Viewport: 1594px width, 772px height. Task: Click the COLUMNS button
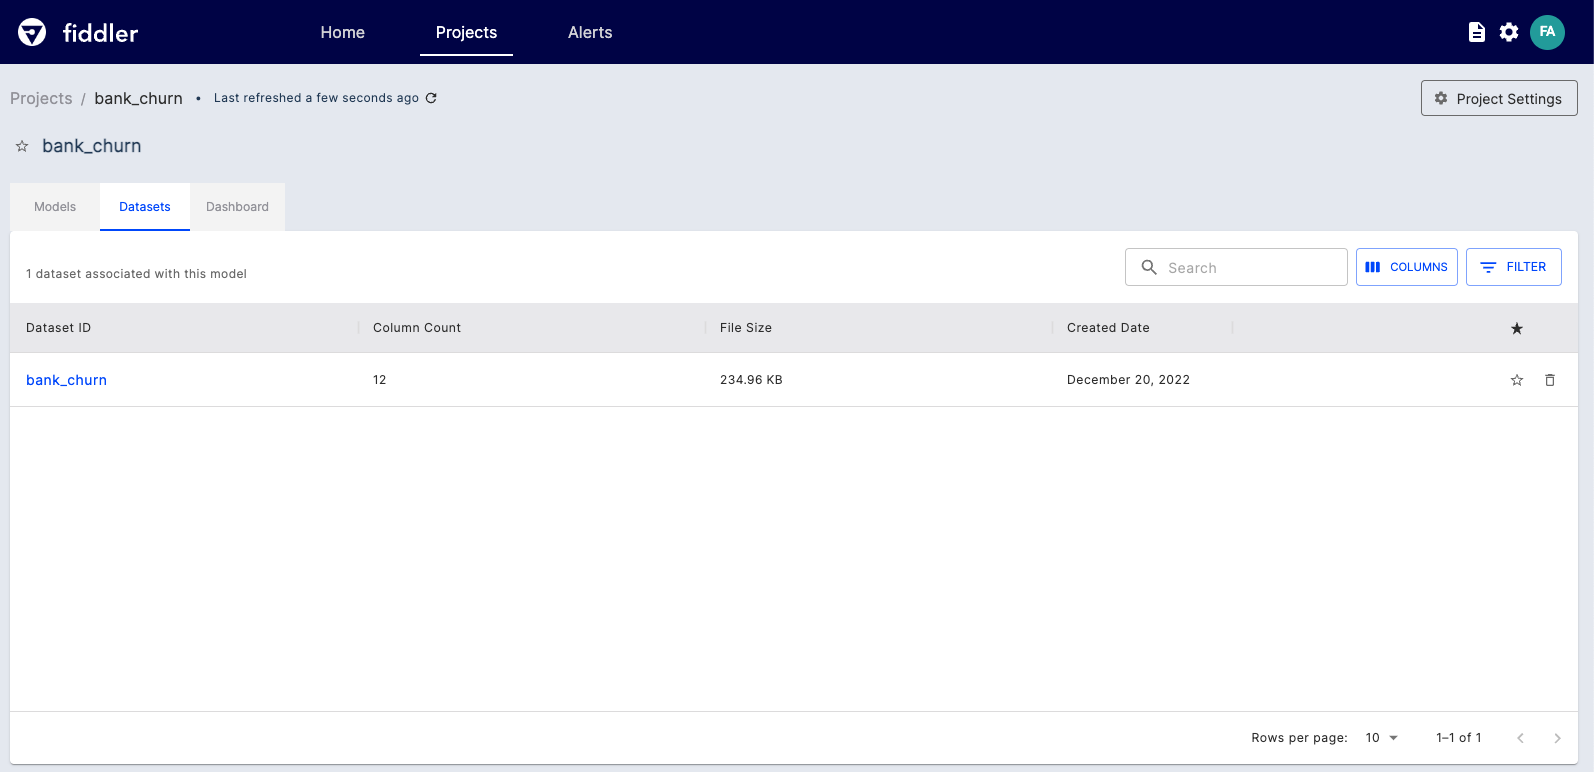click(1407, 267)
